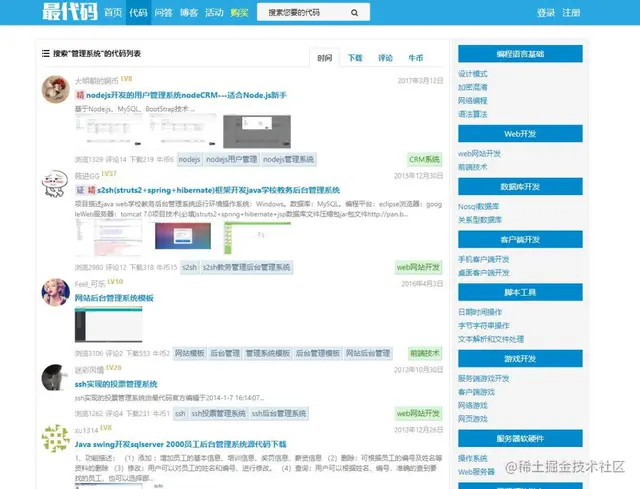Open 活动 in top navigation
This screenshot has height=489, width=640.
pyautogui.click(x=214, y=13)
